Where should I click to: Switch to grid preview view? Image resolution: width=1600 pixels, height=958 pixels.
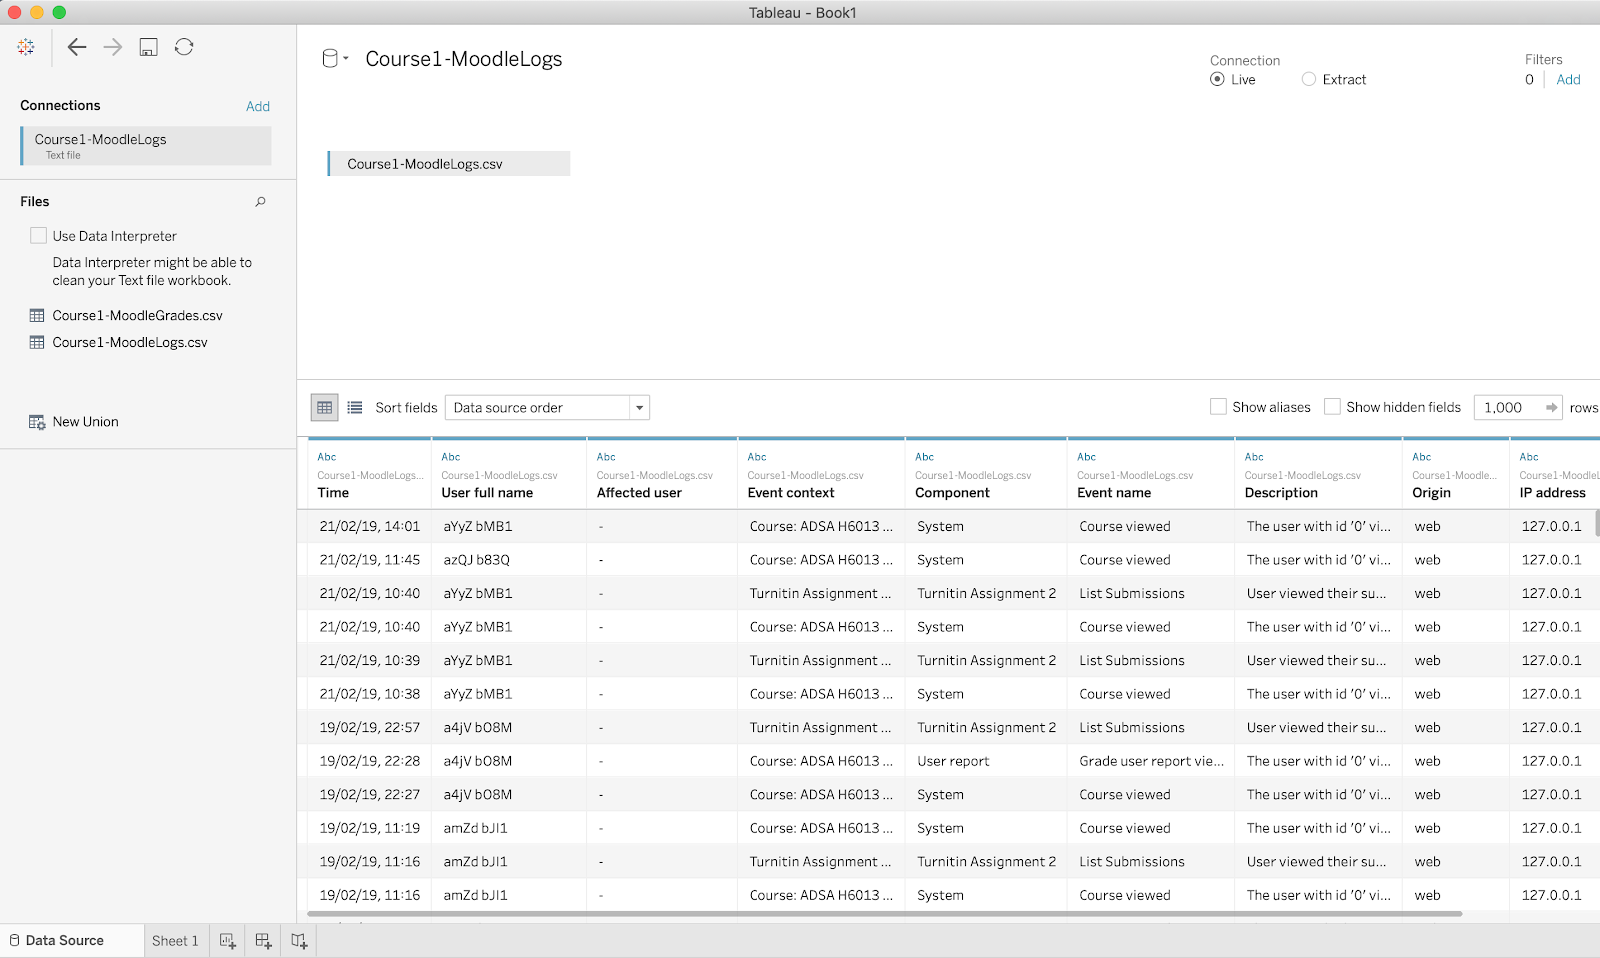pos(325,407)
